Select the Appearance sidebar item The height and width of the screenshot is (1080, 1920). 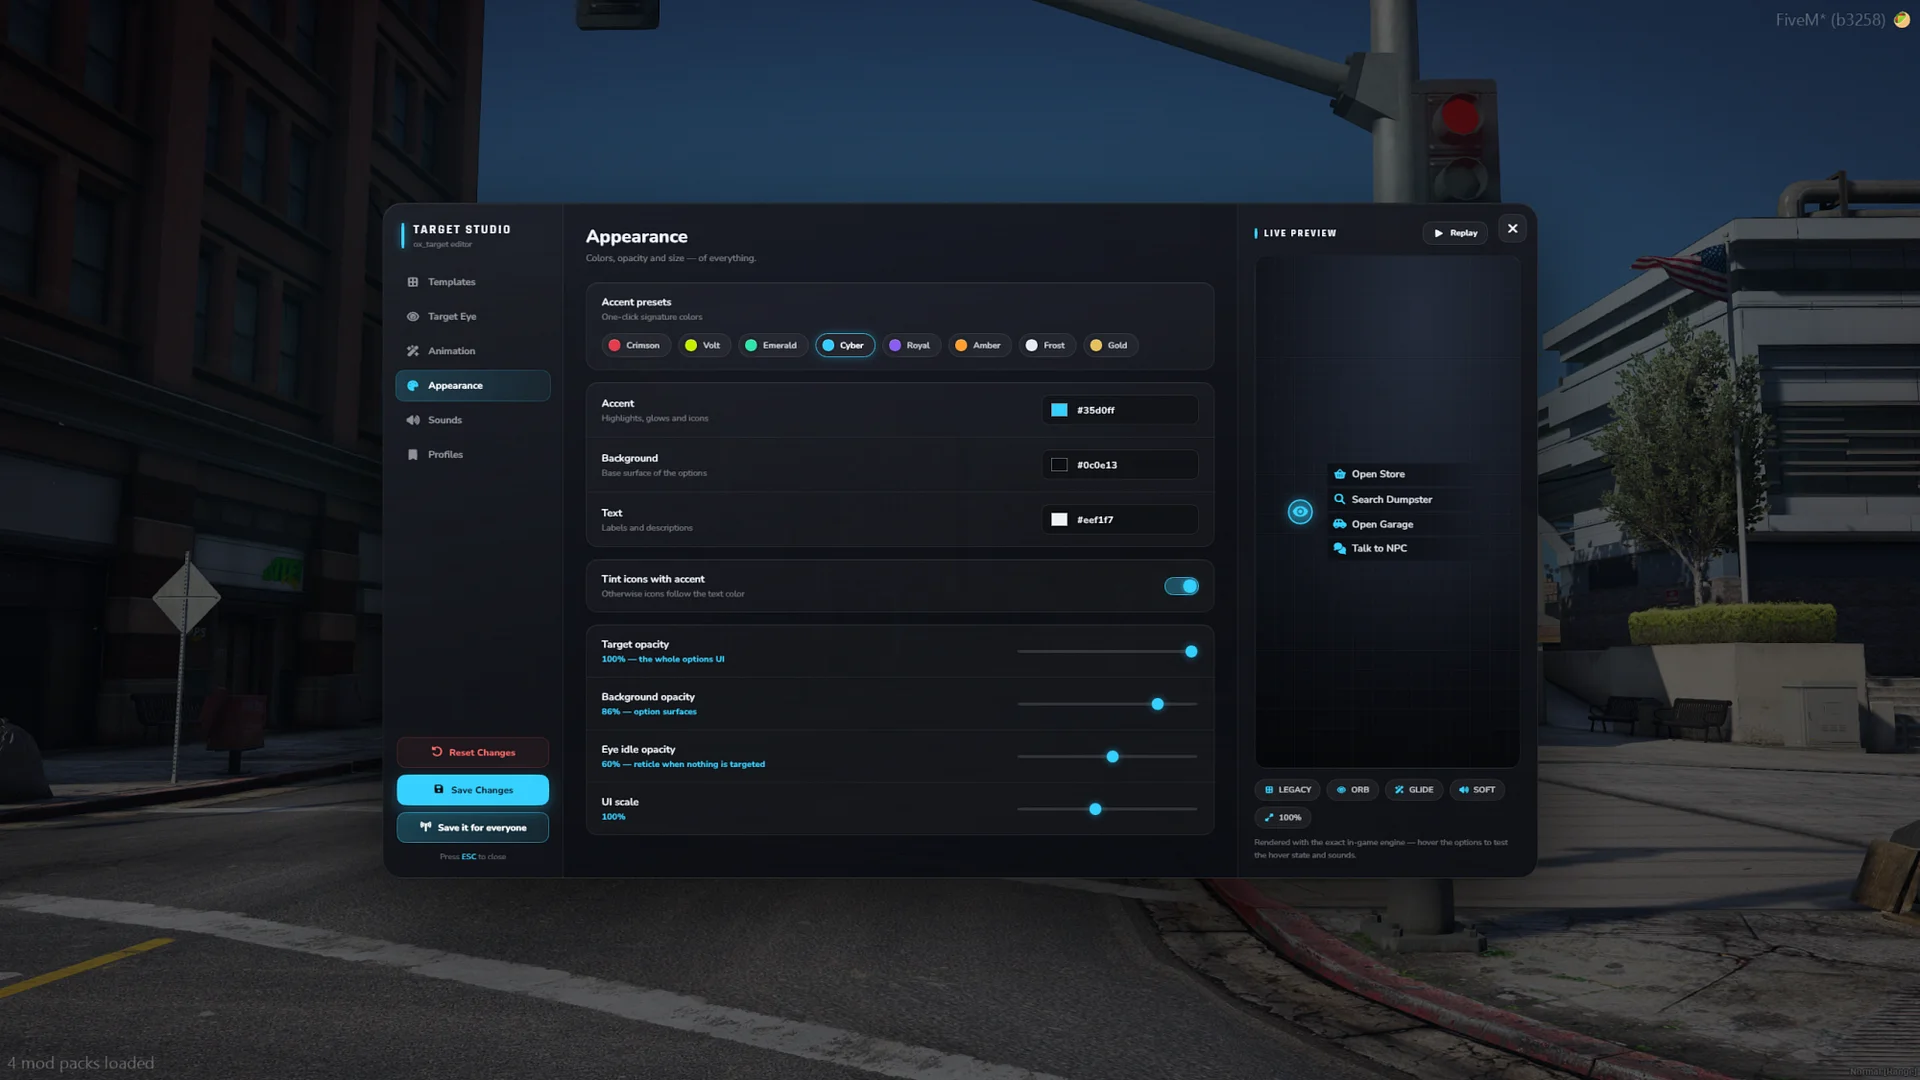(x=473, y=386)
